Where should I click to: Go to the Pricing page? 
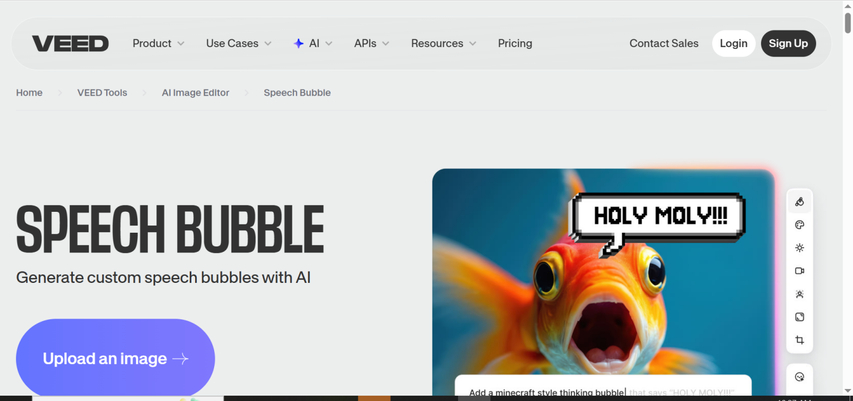(515, 44)
